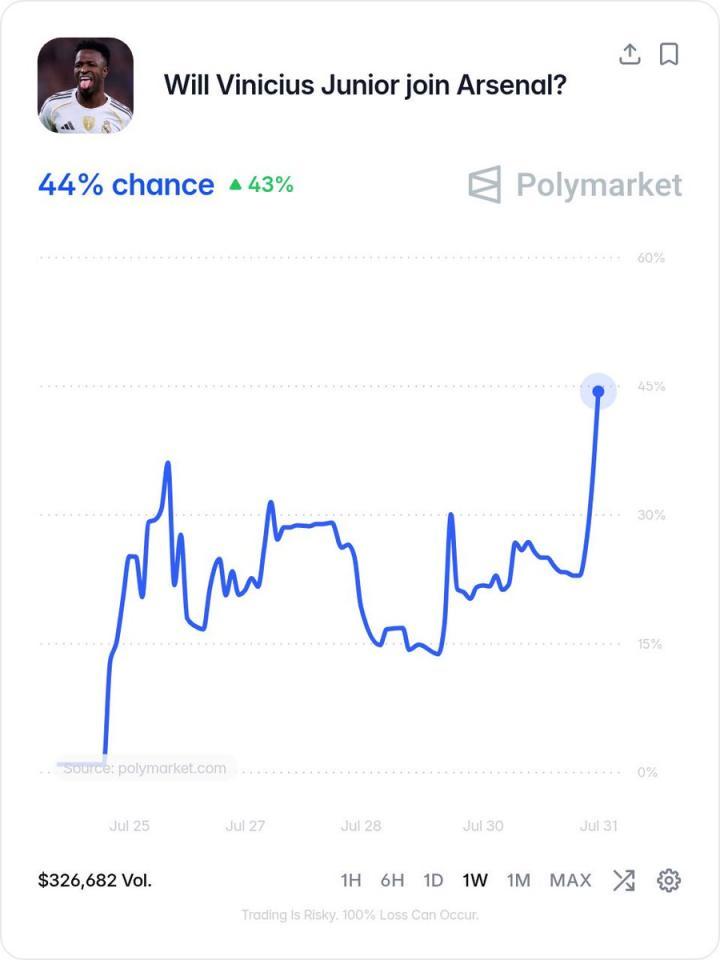Switch chart to 1M range
Viewport: 720px width, 960px height.
518,880
